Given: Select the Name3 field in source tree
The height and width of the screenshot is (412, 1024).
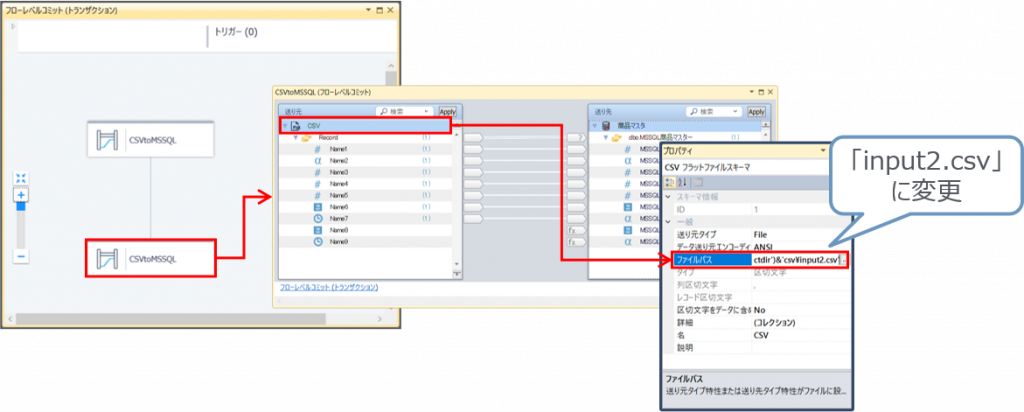Looking at the screenshot, I should [338, 172].
